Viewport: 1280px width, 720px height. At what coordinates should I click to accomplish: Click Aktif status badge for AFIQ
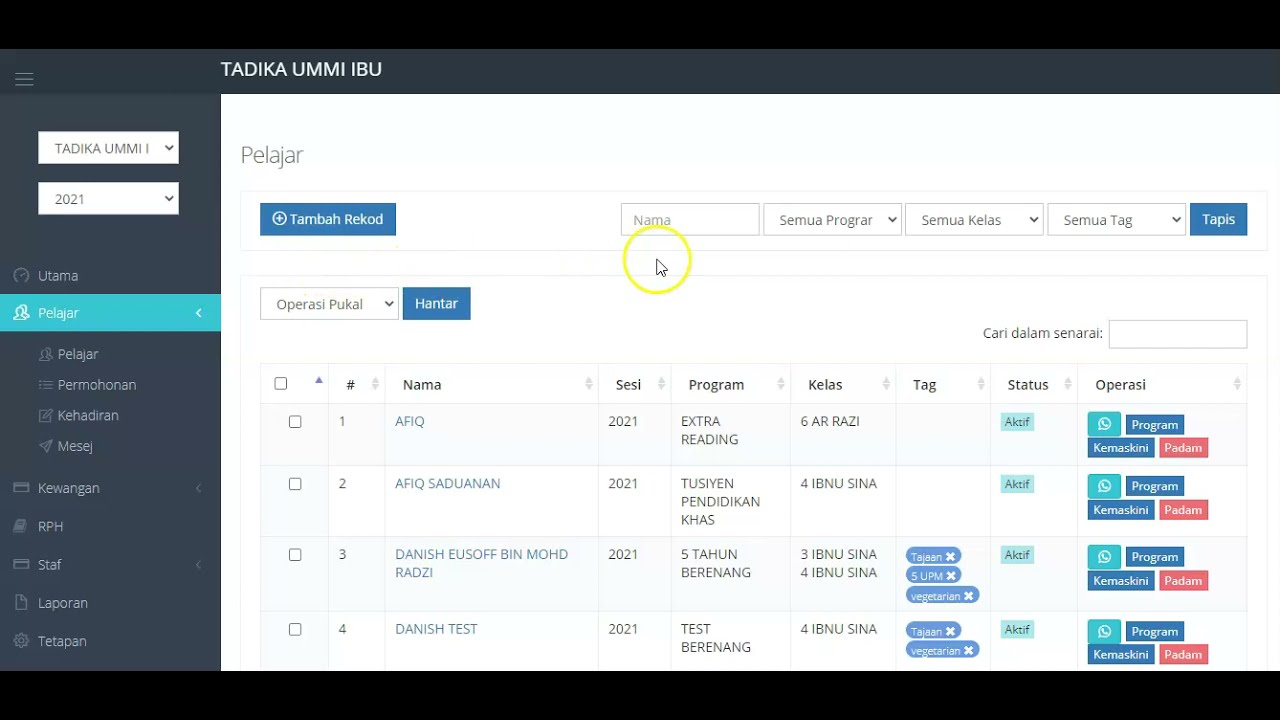1017,422
